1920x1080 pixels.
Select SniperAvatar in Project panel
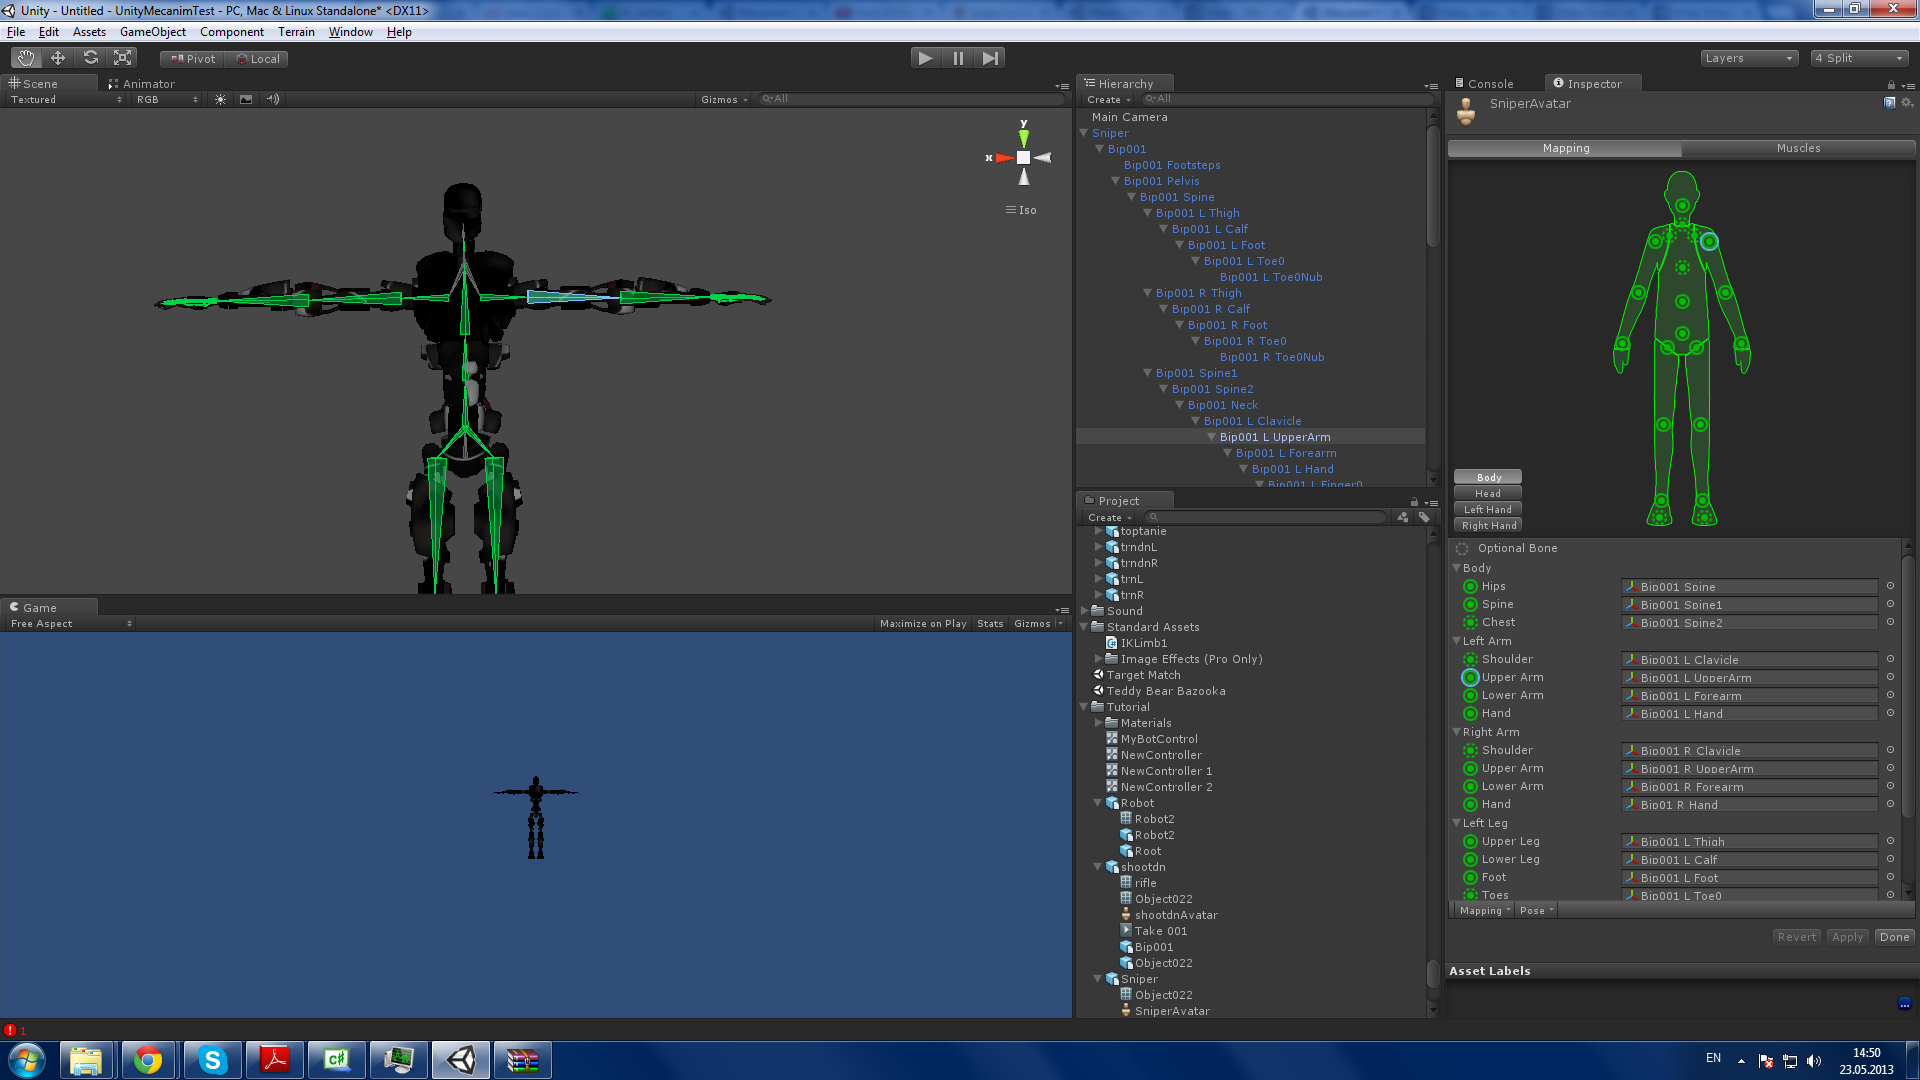(x=1171, y=1011)
